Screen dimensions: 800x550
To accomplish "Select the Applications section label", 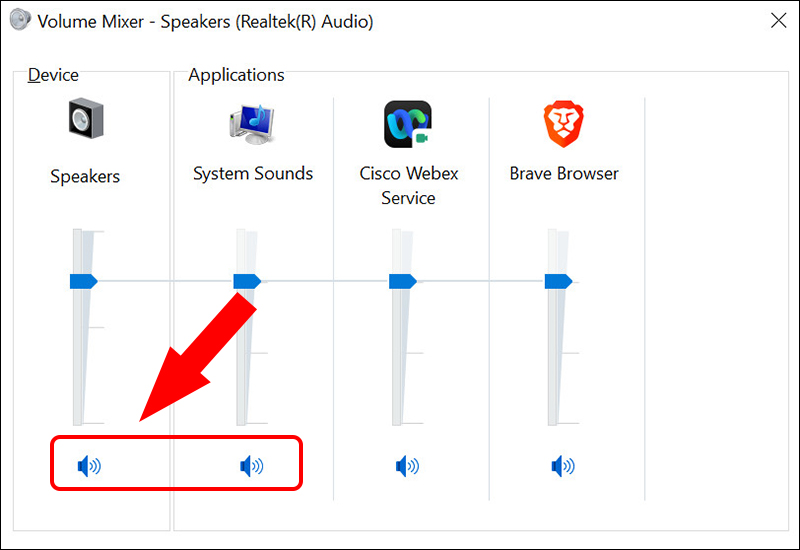I will click(x=236, y=75).
